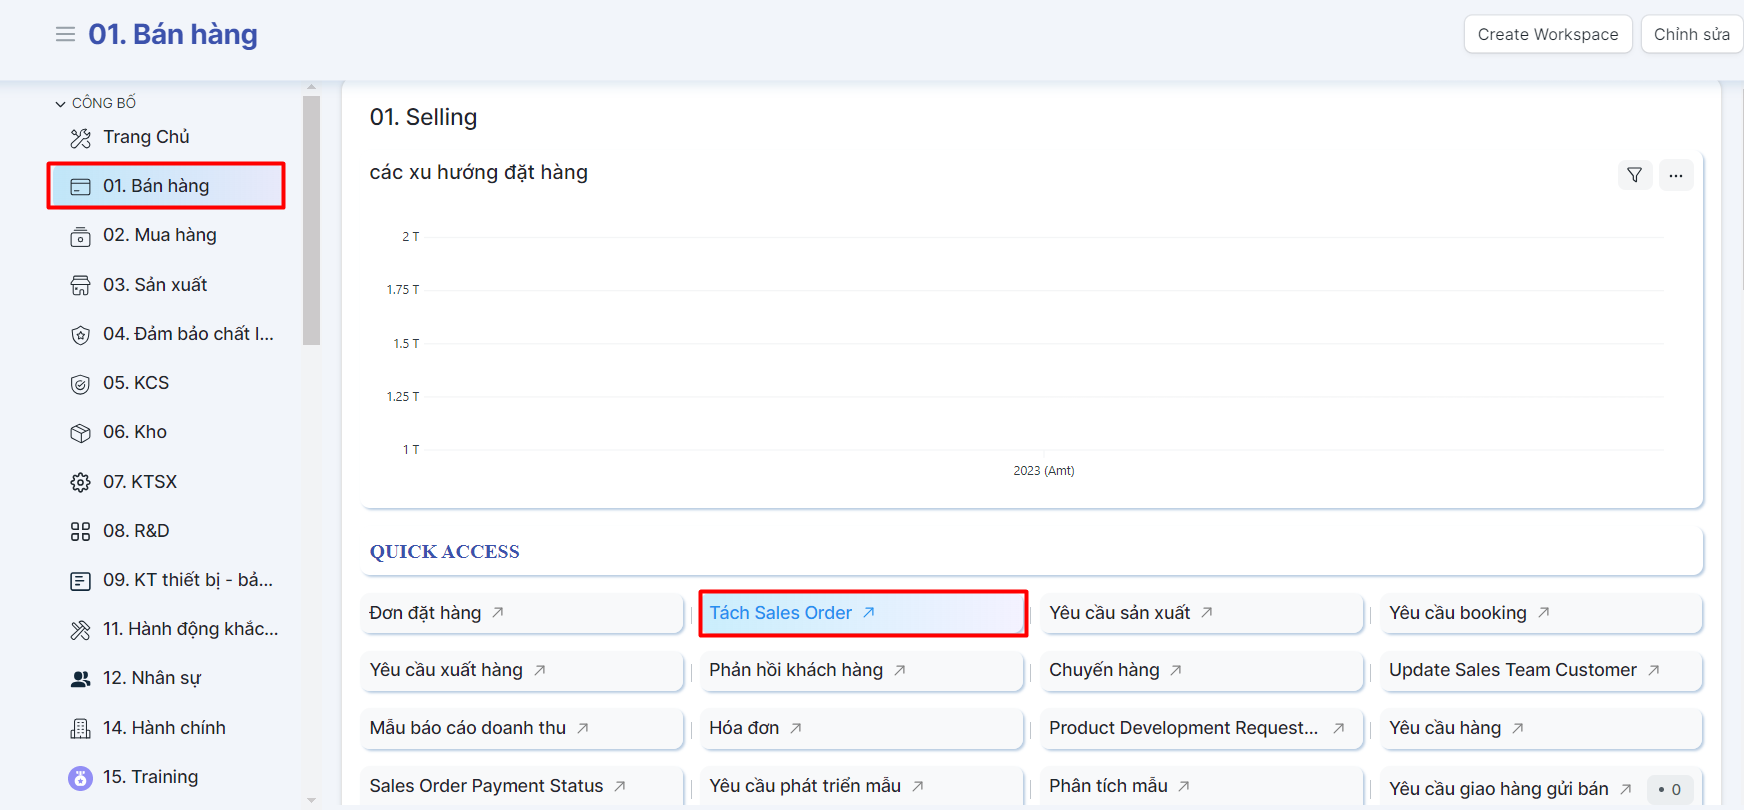Open the chart three-dots options menu
The image size is (1744, 810).
pyautogui.click(x=1675, y=175)
